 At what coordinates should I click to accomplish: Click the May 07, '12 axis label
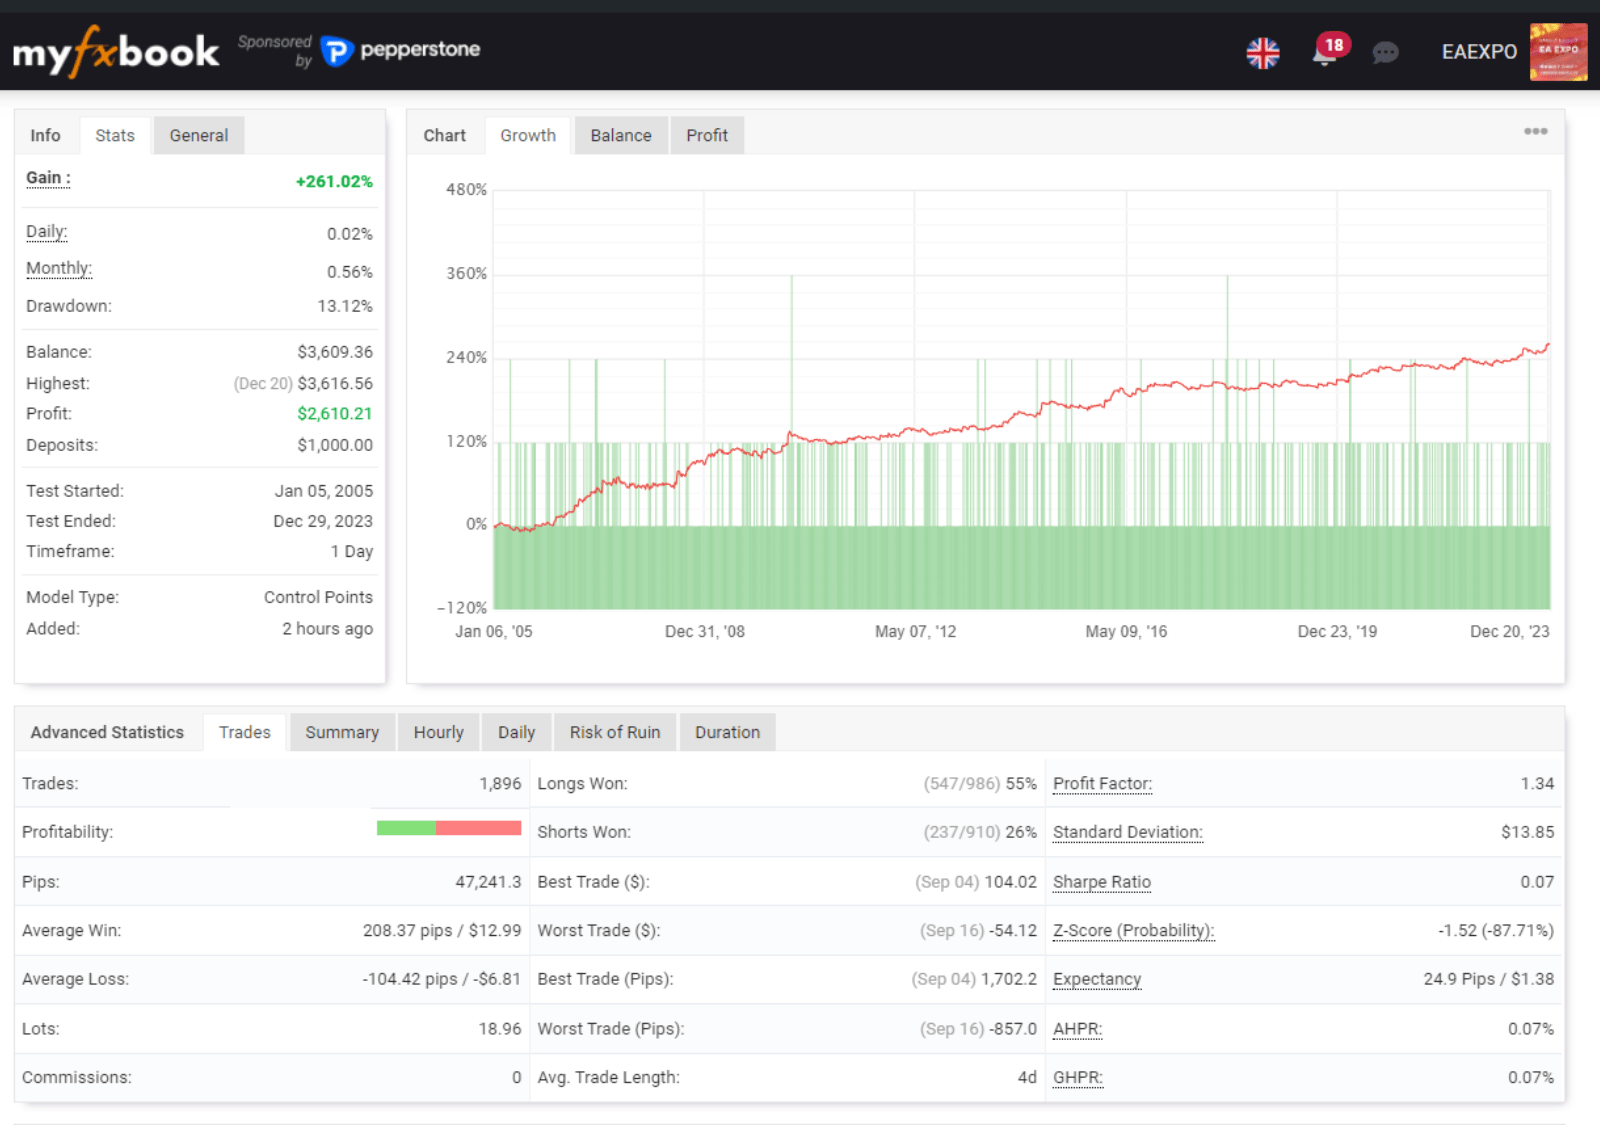915,632
